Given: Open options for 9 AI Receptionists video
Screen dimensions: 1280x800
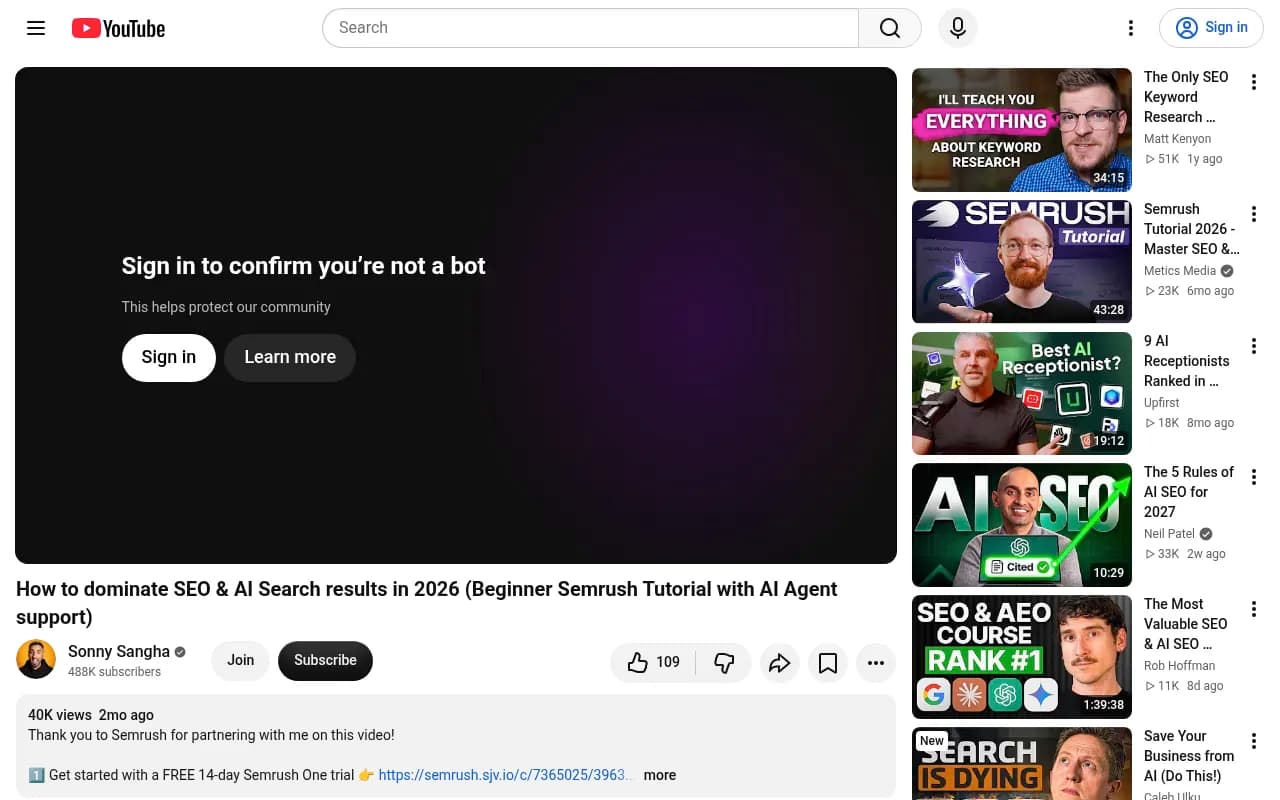Looking at the screenshot, I should point(1254,347).
